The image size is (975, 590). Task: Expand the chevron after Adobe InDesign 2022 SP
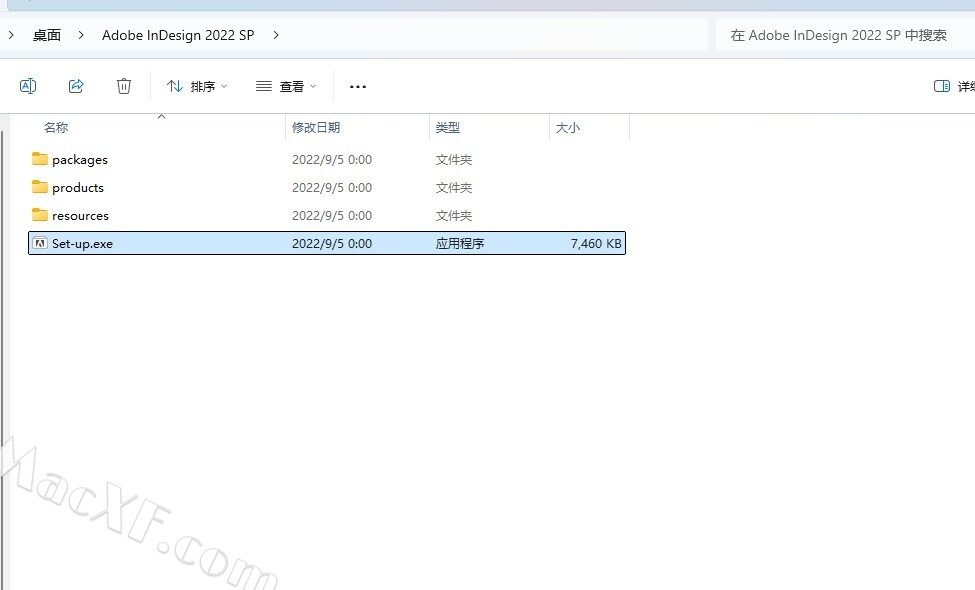click(x=276, y=35)
